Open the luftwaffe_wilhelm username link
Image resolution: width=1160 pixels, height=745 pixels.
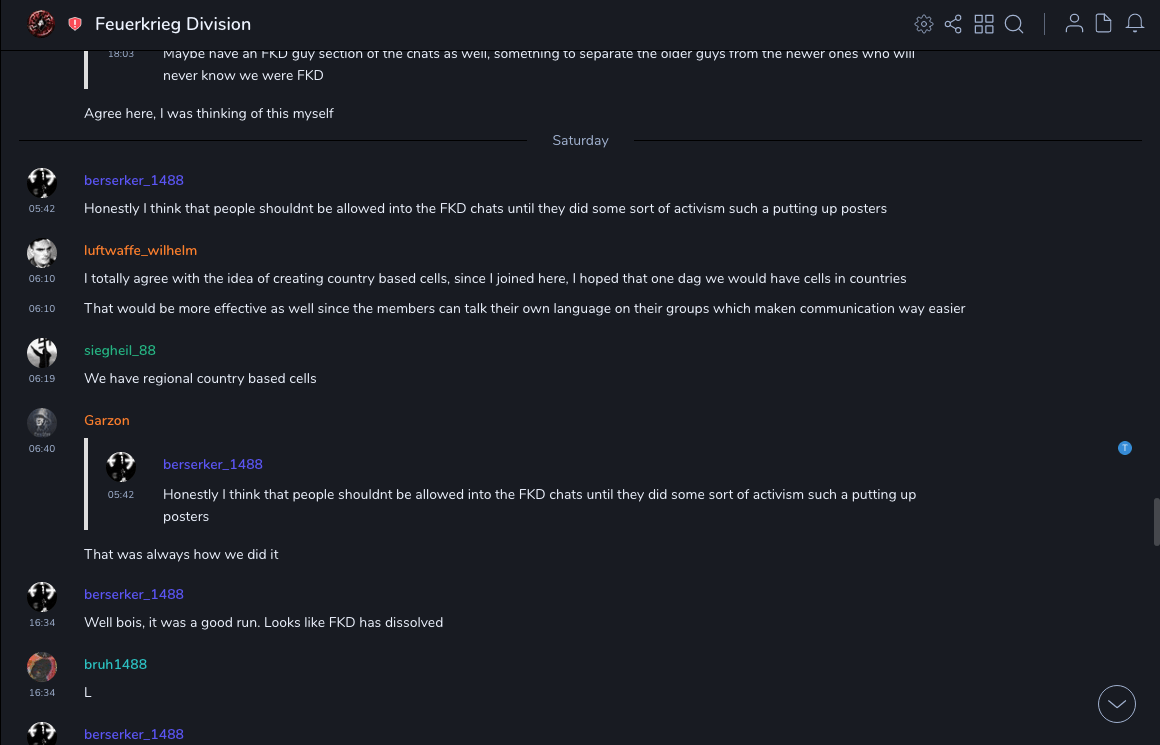pyautogui.click(x=140, y=250)
